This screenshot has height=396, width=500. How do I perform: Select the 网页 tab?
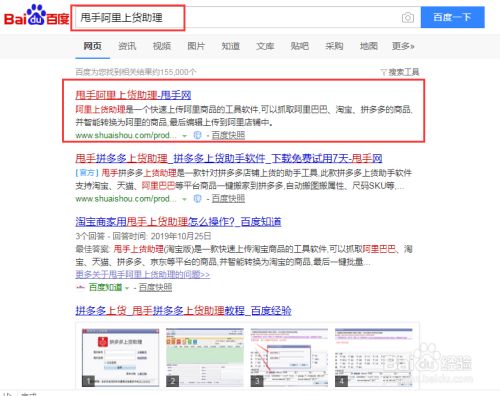tap(92, 46)
